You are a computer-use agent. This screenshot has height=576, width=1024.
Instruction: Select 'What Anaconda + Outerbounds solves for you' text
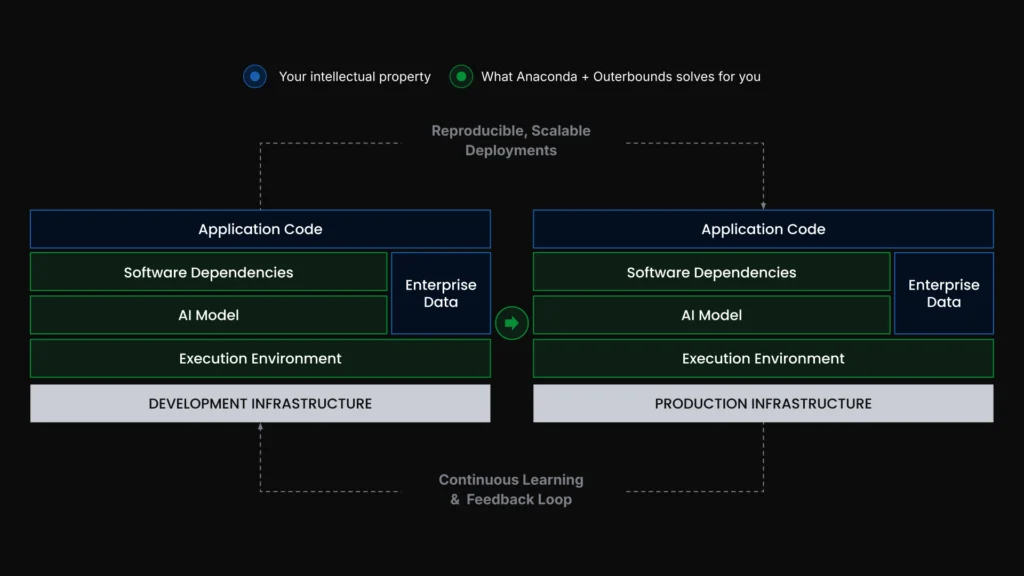click(620, 77)
